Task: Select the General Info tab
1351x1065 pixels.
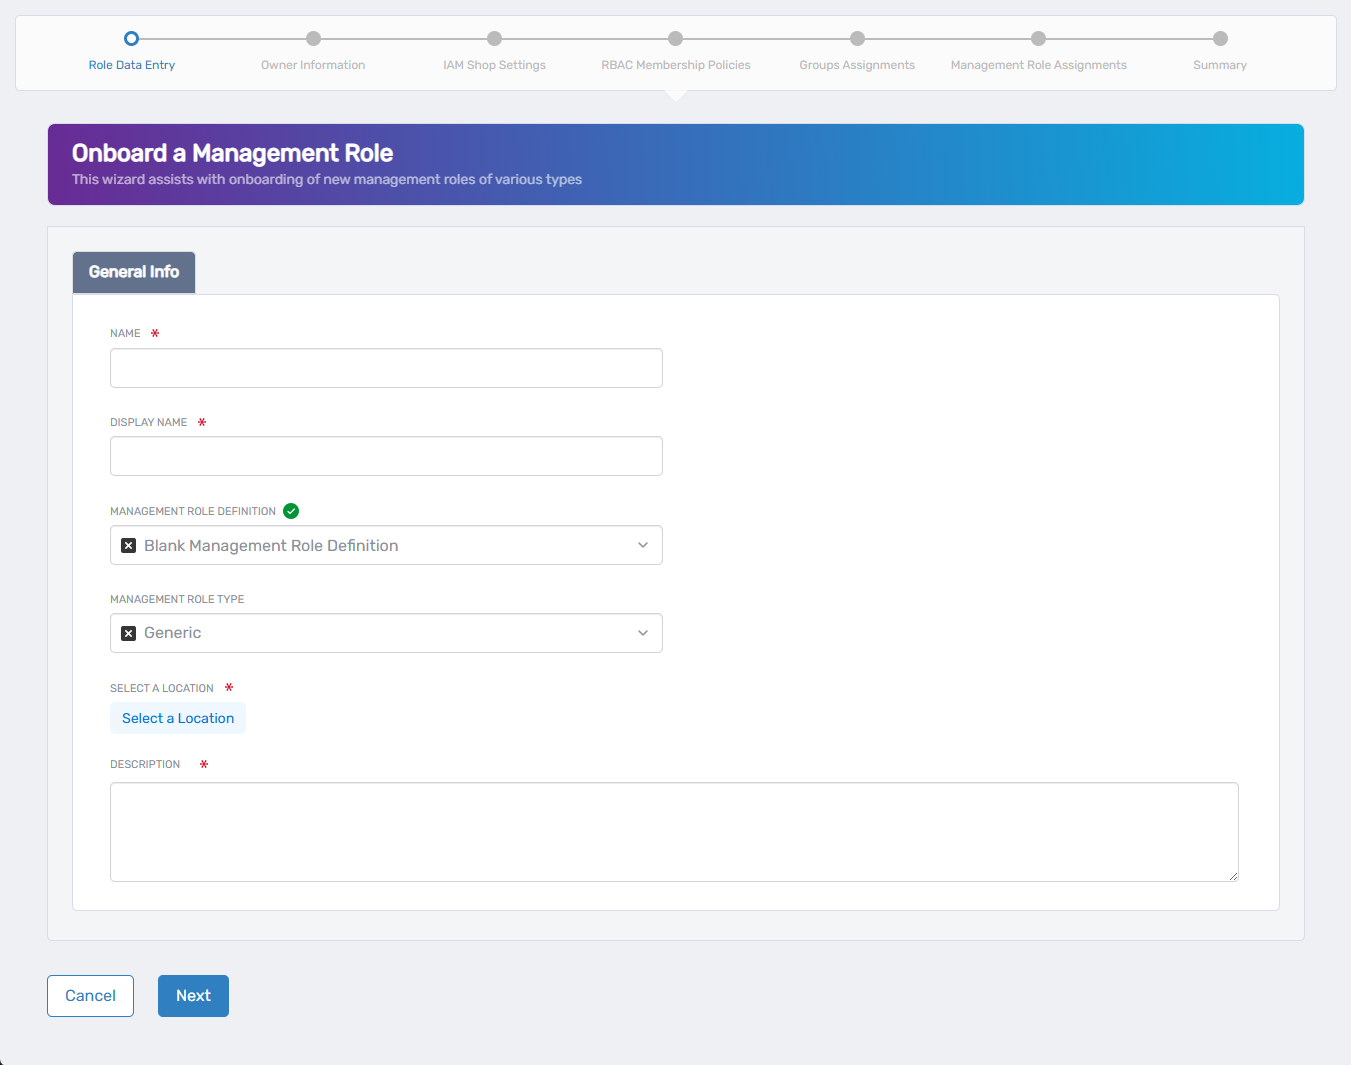Action: [133, 272]
